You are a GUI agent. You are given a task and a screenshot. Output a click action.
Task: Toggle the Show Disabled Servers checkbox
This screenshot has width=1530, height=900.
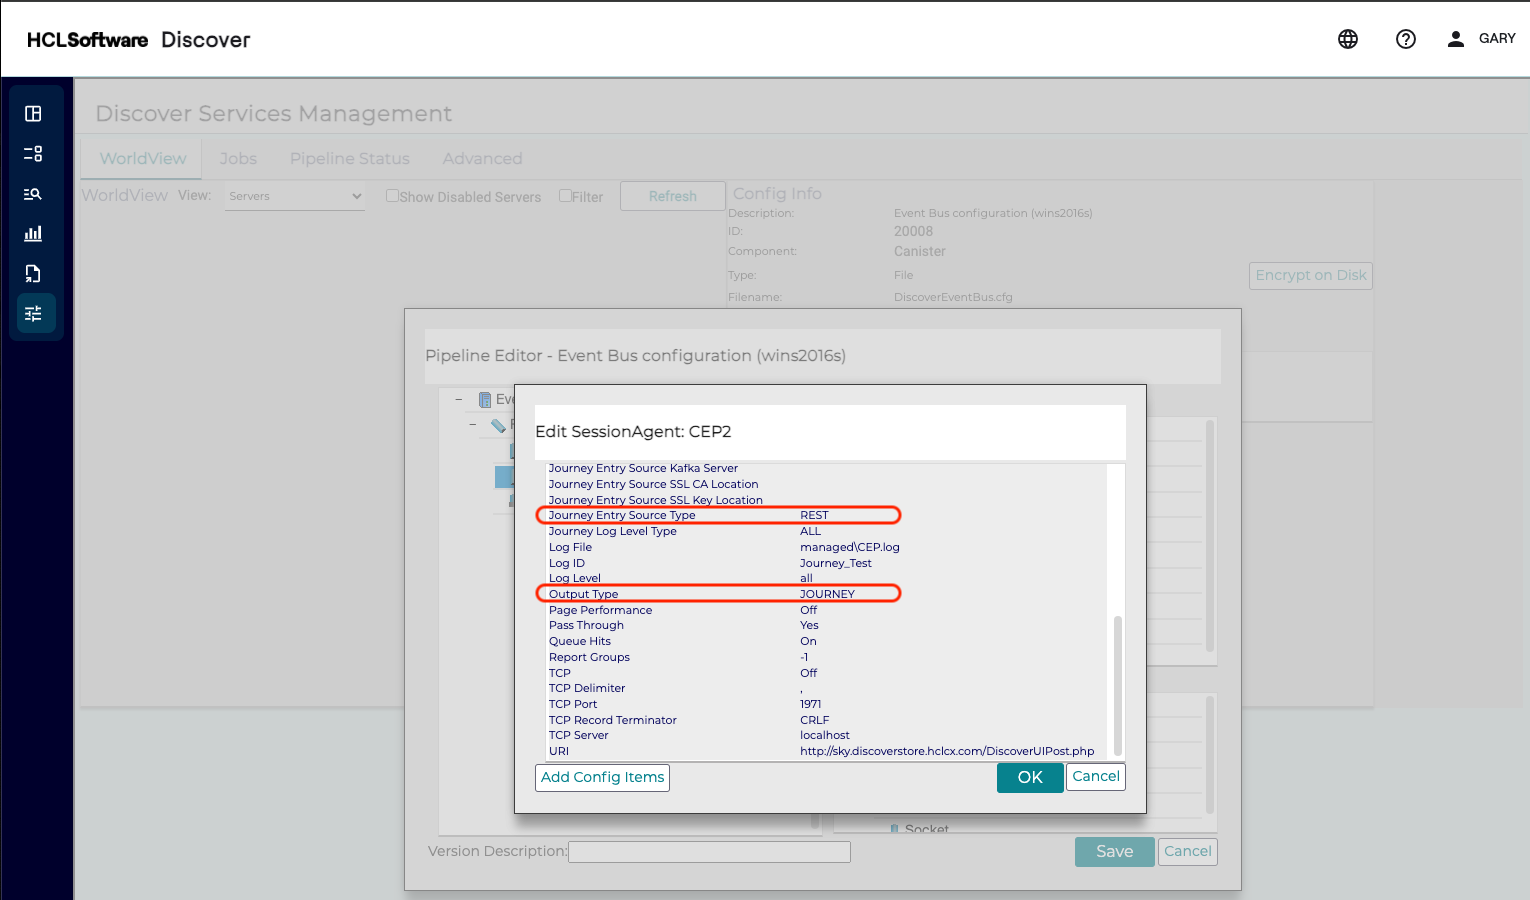click(392, 196)
